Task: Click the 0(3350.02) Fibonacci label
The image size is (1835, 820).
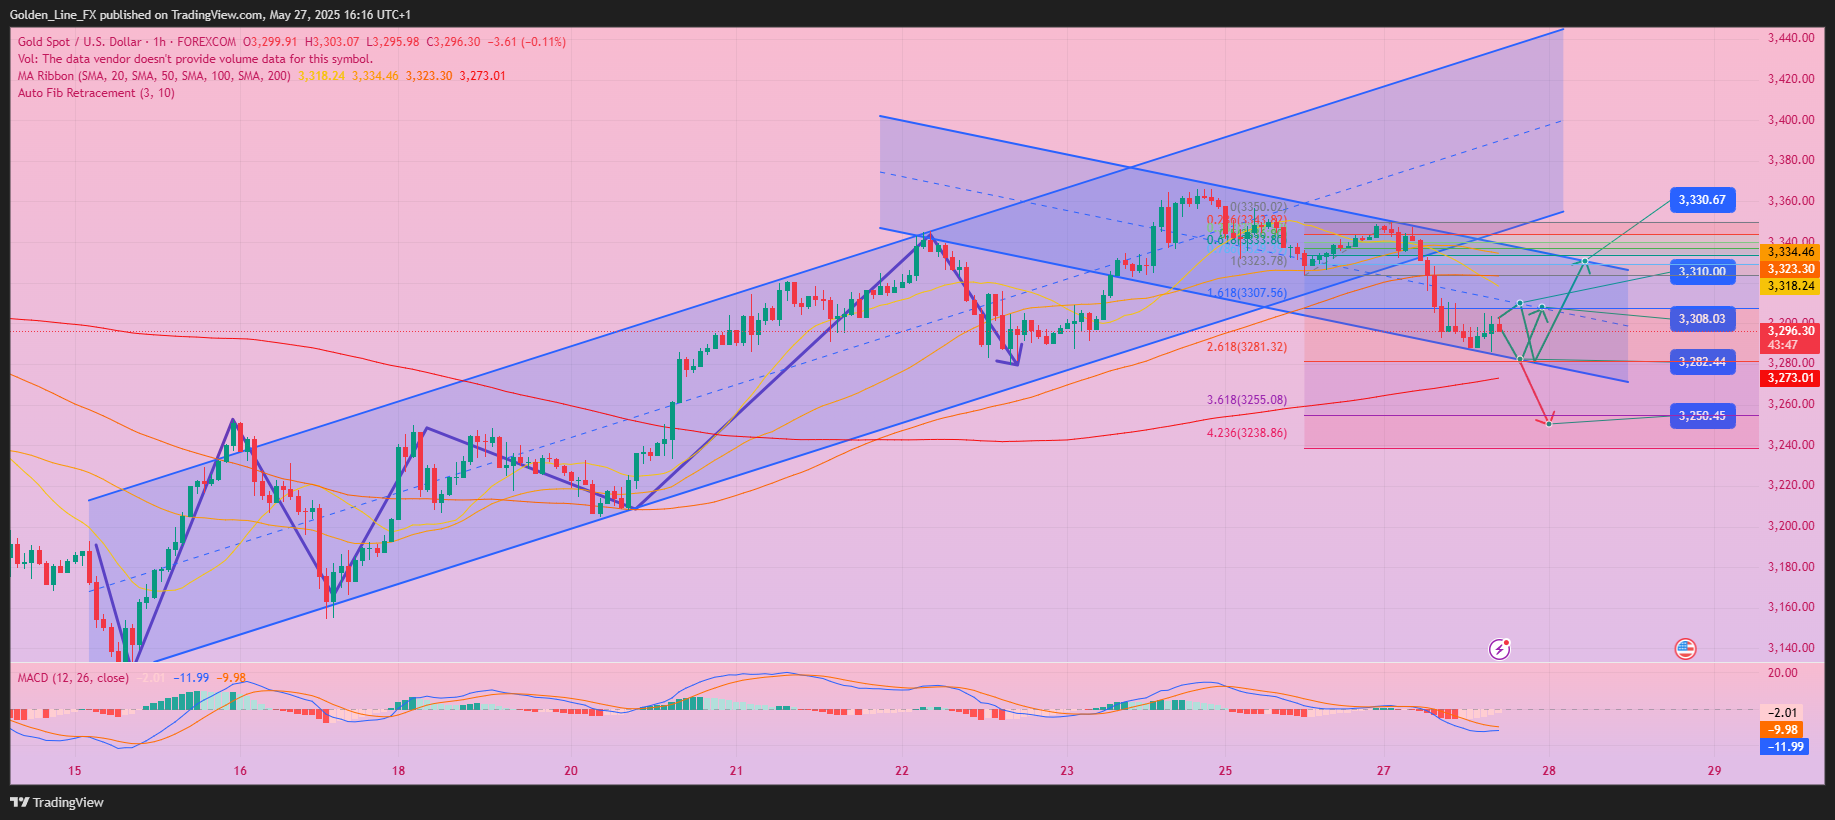Action: [x=1259, y=207]
